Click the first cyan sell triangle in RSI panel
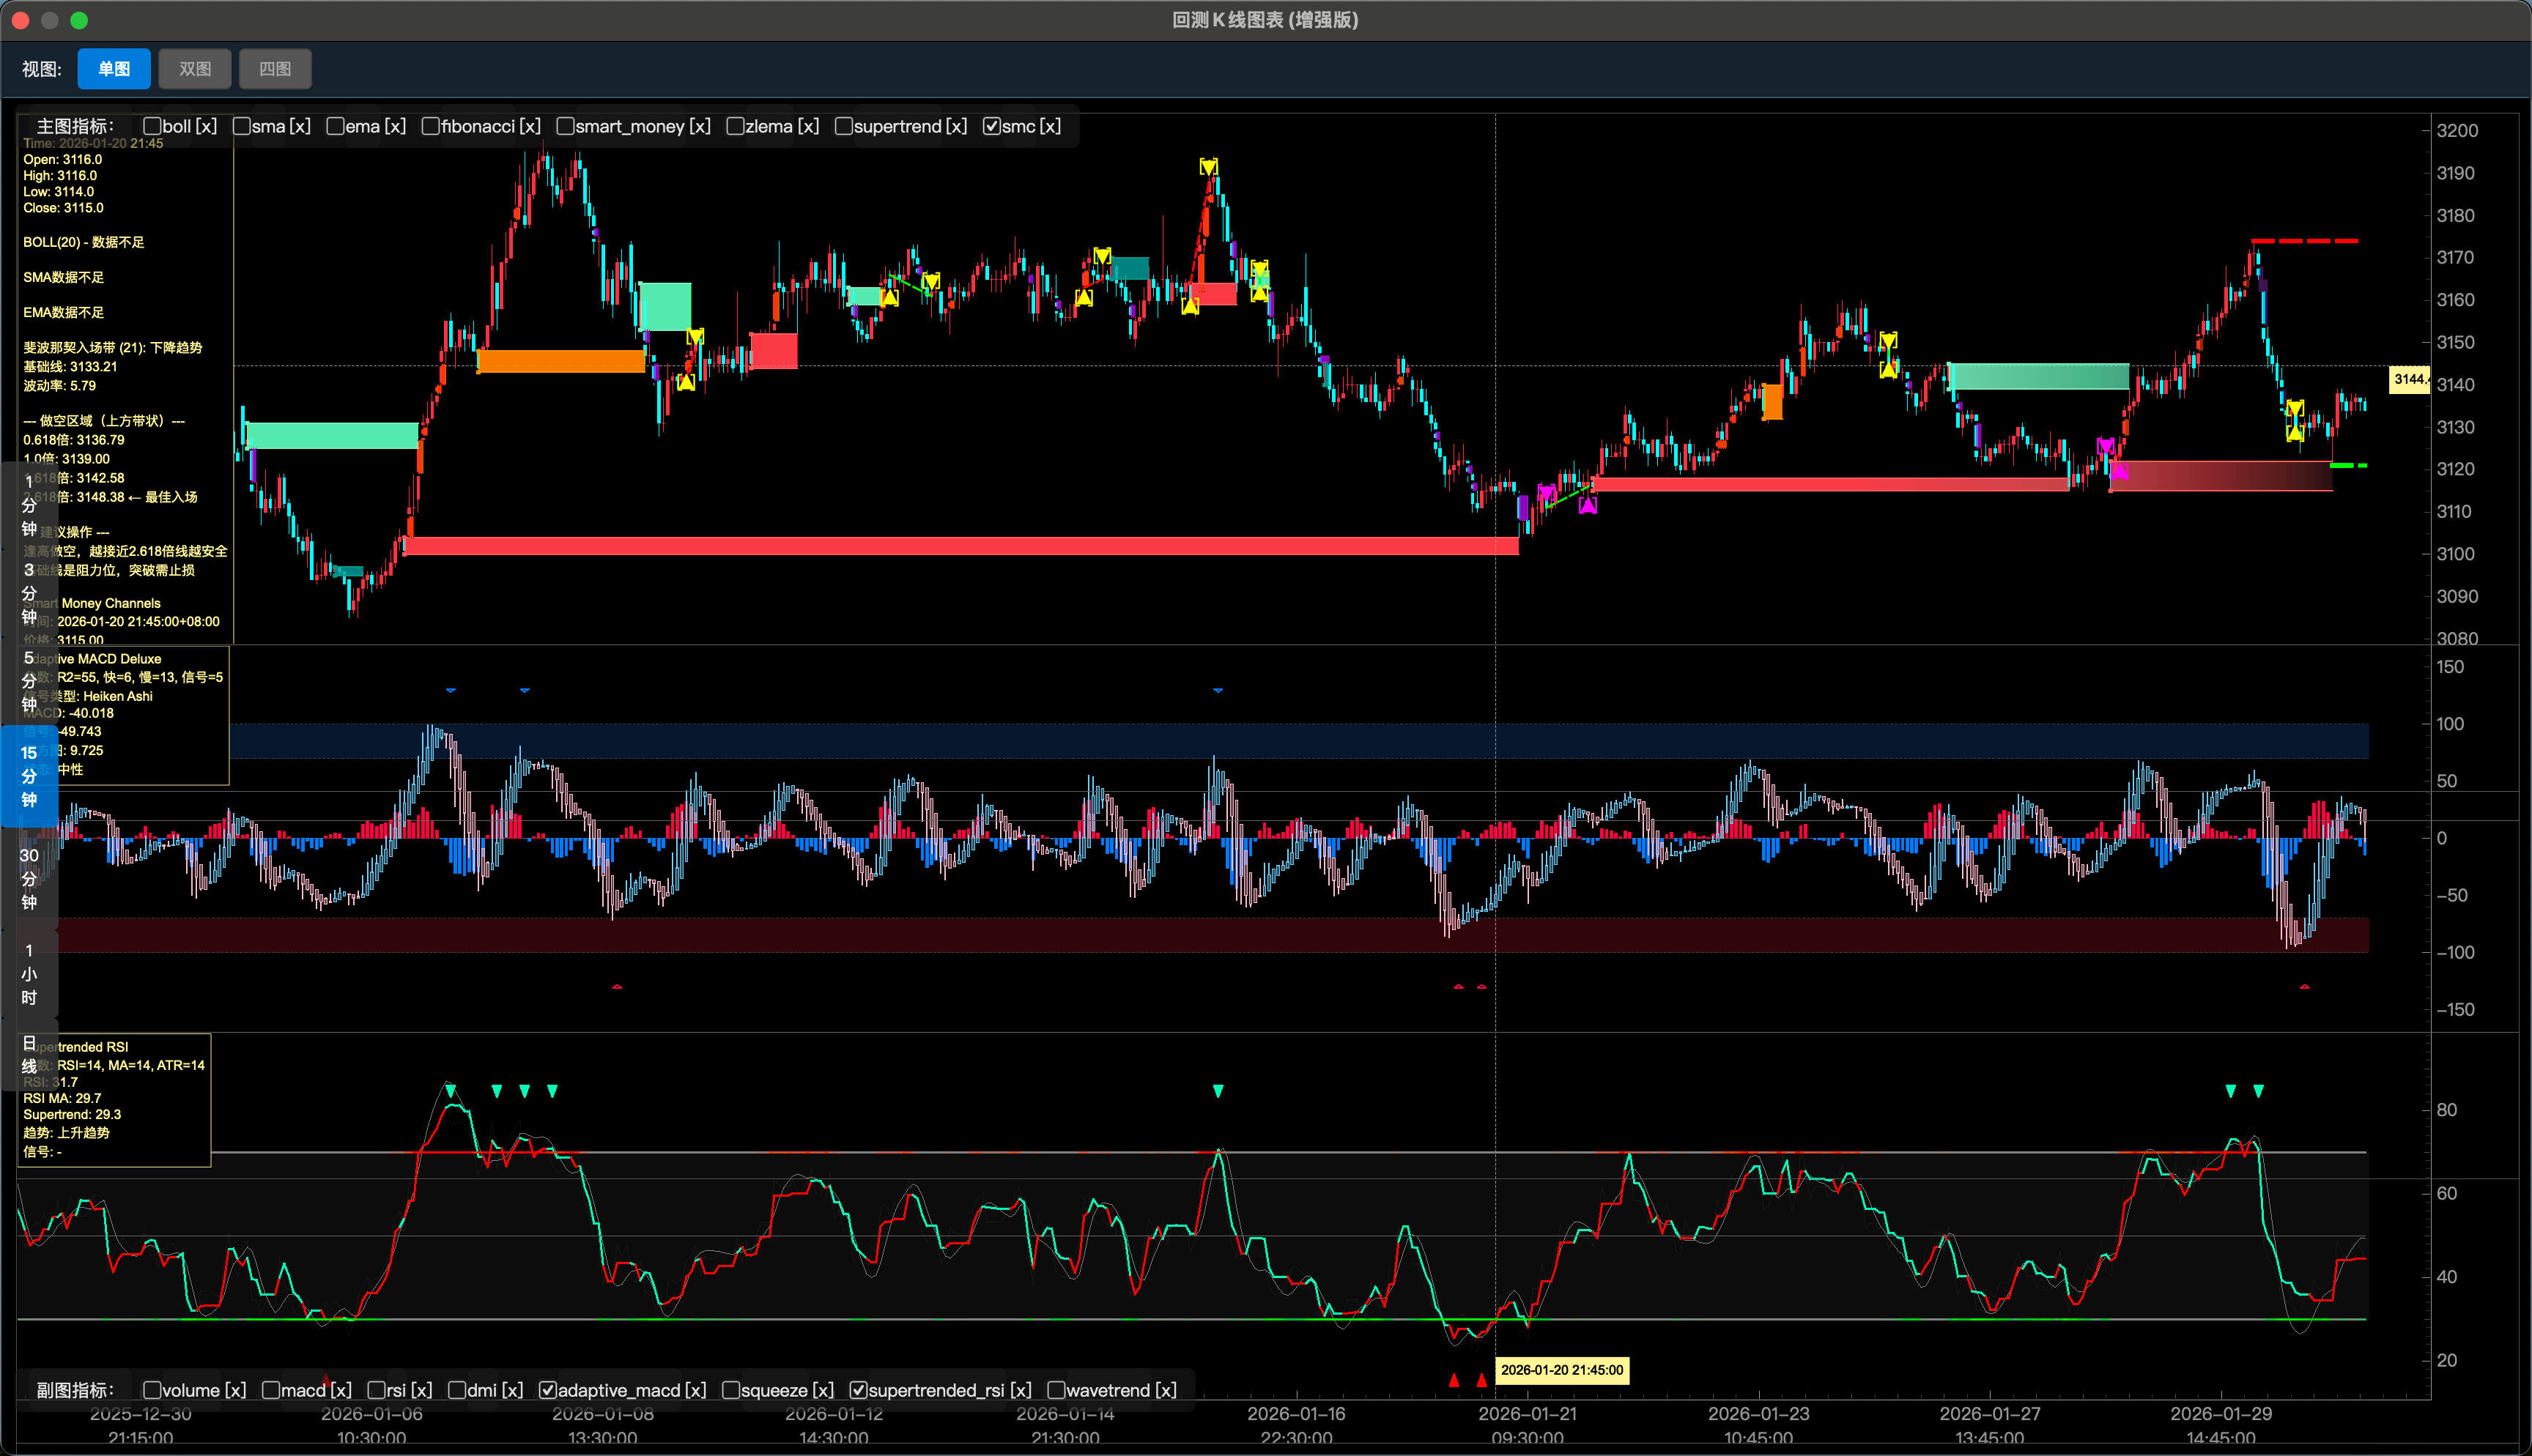This screenshot has width=2532, height=1456. click(x=450, y=1090)
